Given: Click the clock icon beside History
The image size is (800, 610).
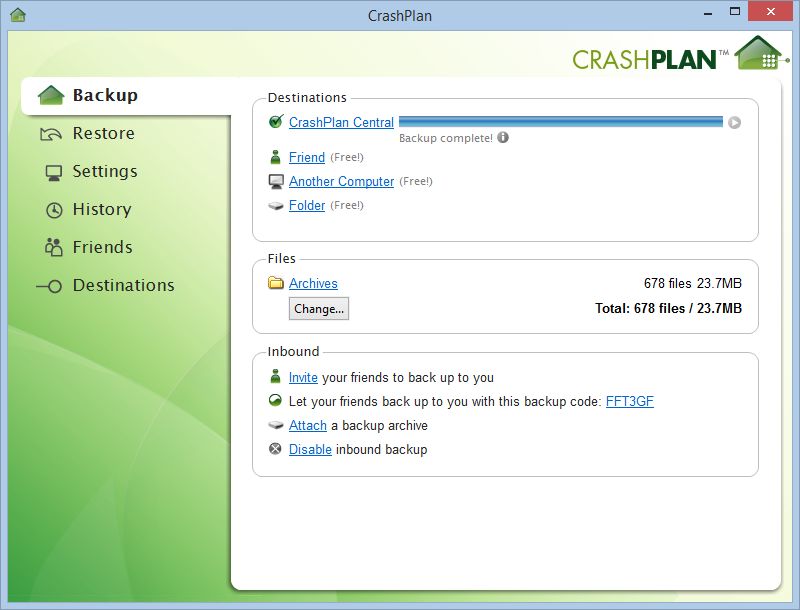Looking at the screenshot, I should (x=54, y=210).
